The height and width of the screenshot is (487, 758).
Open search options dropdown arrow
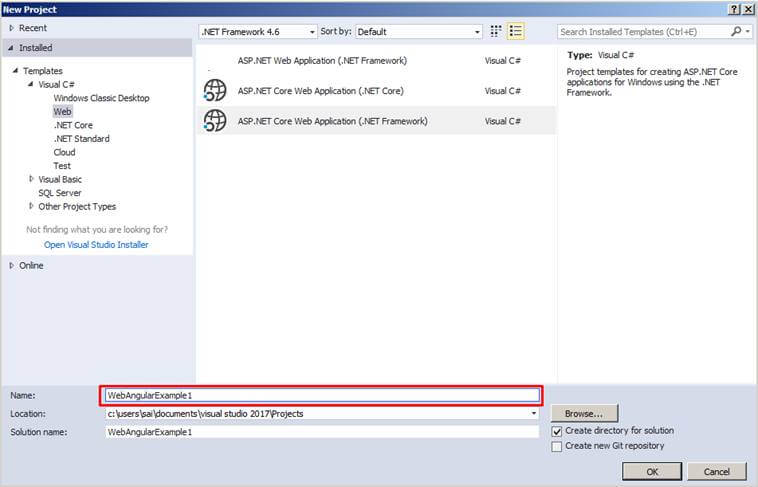pos(748,31)
